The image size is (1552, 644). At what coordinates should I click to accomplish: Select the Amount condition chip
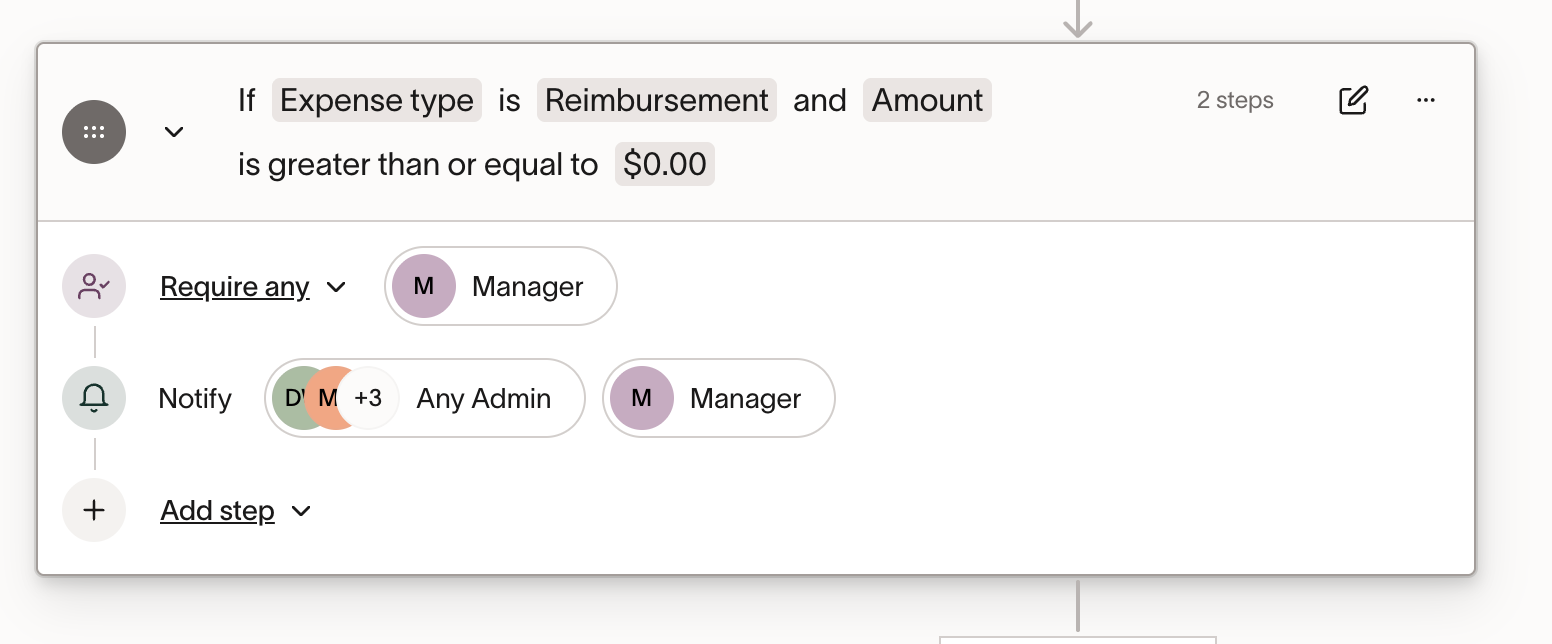[927, 100]
